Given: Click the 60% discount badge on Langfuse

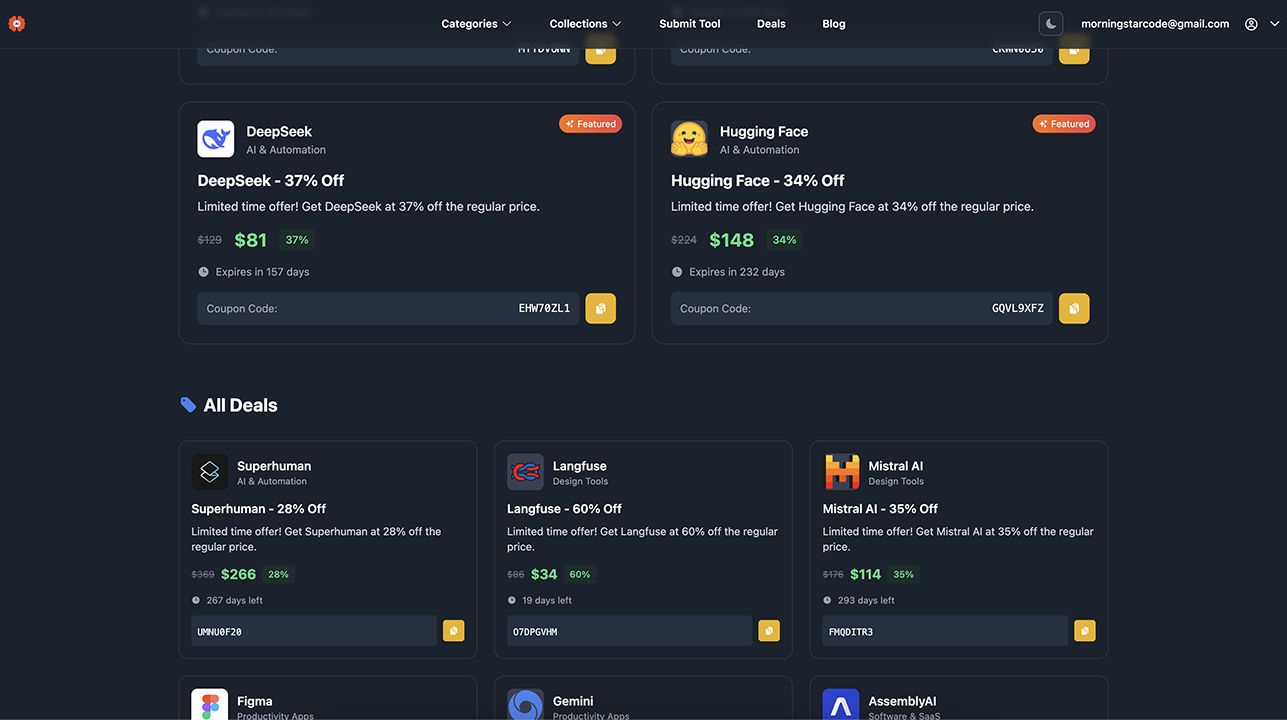Looking at the screenshot, I should tap(580, 574).
